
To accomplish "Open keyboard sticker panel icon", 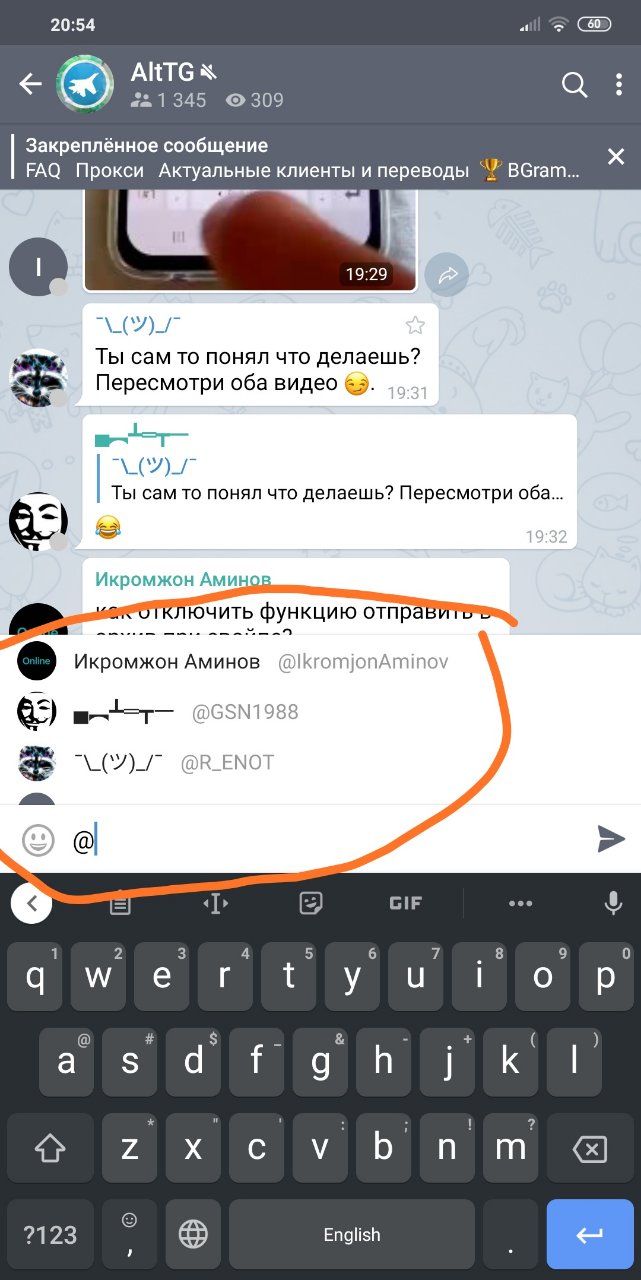I will tap(311, 903).
